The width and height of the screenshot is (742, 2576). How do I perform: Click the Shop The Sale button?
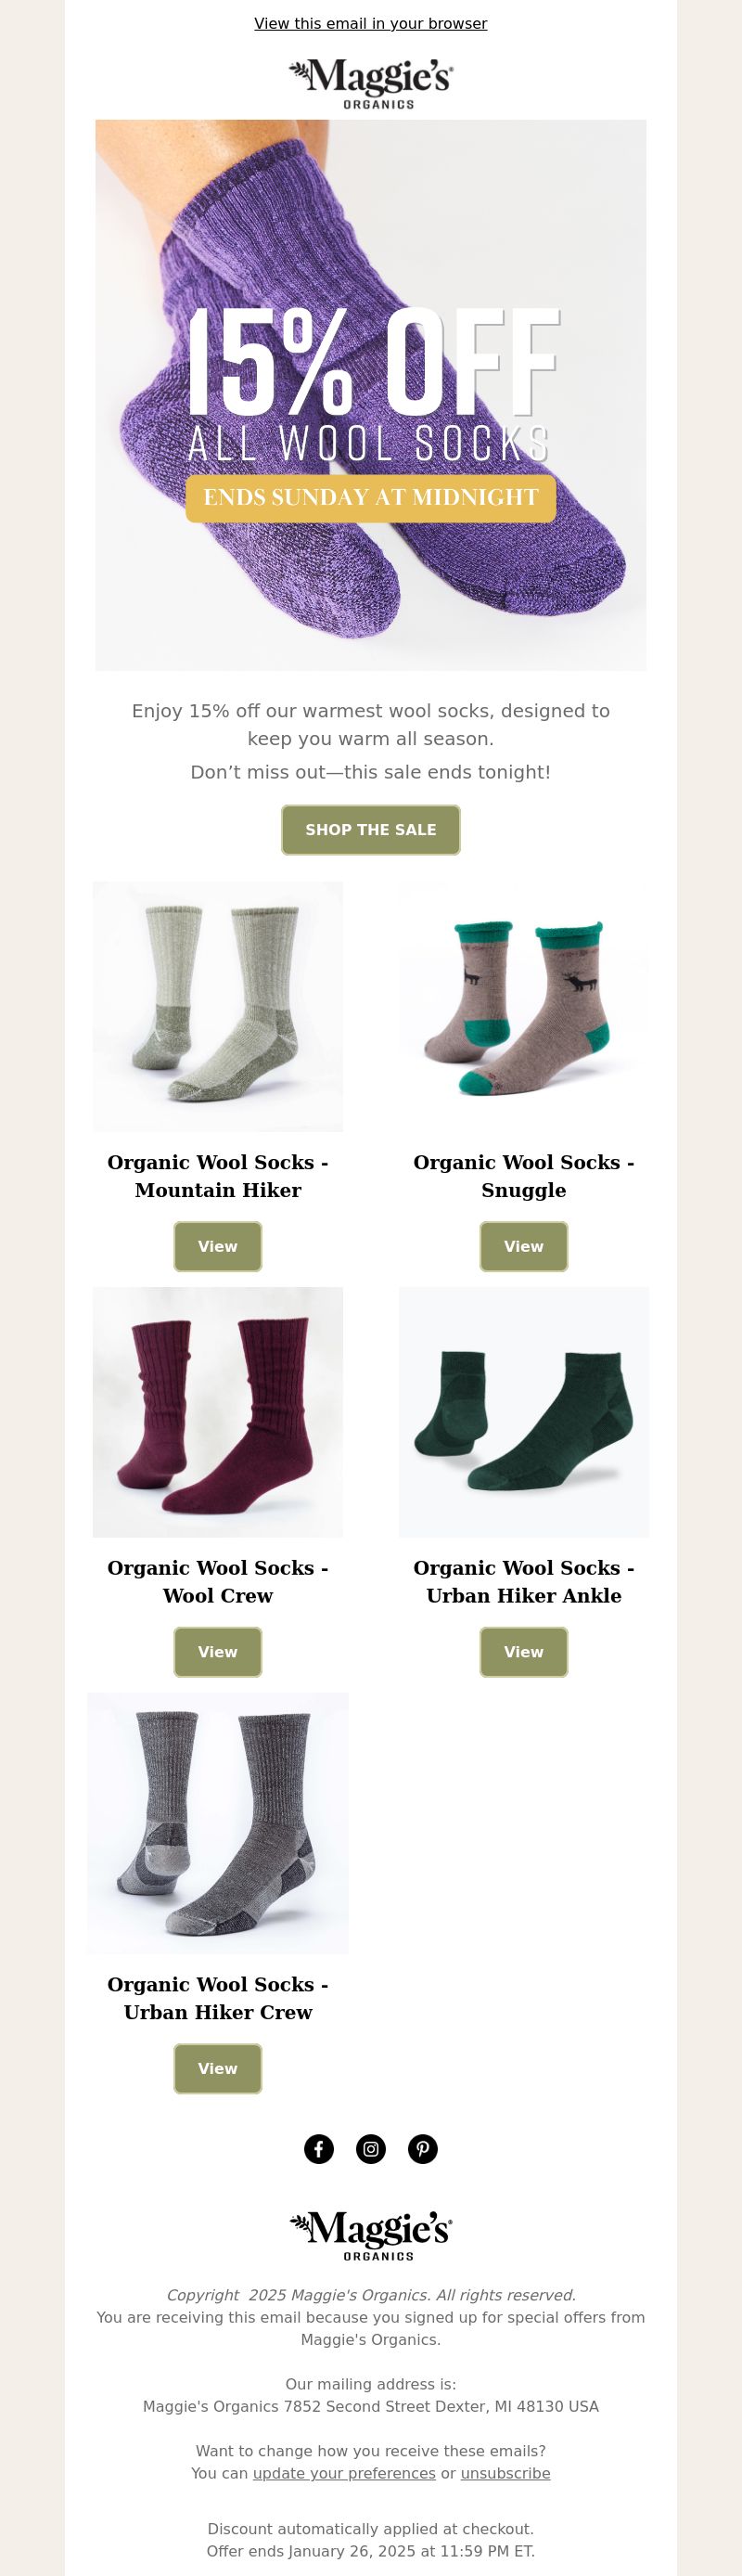click(x=371, y=830)
